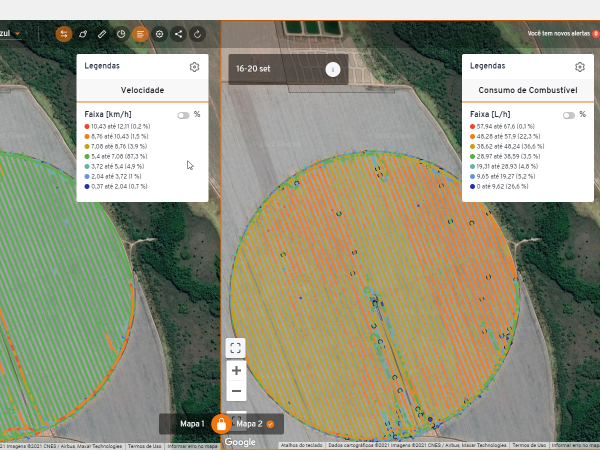Click the share icon in toolbar

tap(178, 34)
